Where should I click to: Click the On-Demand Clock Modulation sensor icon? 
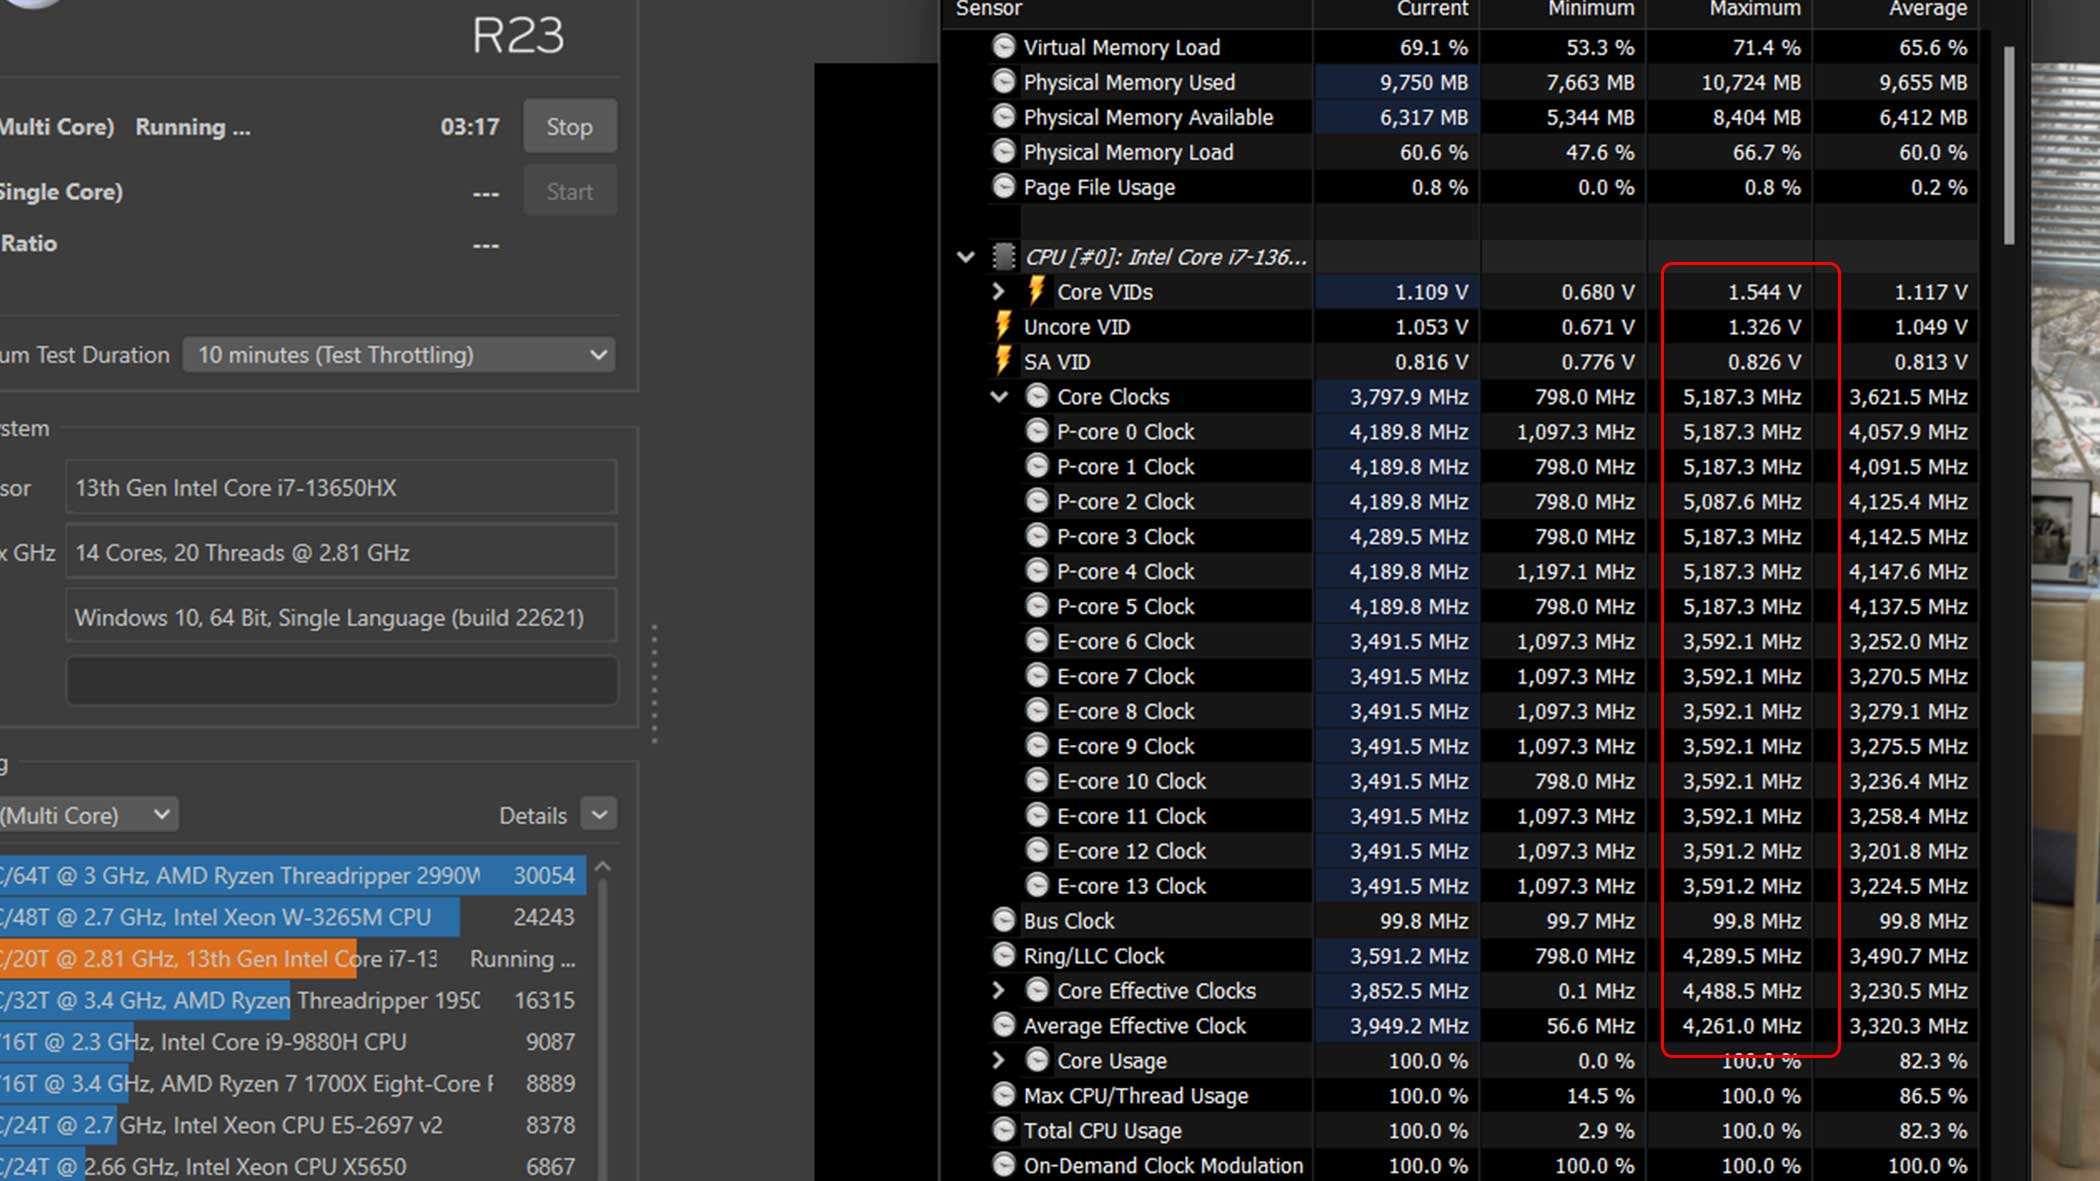click(1003, 1165)
